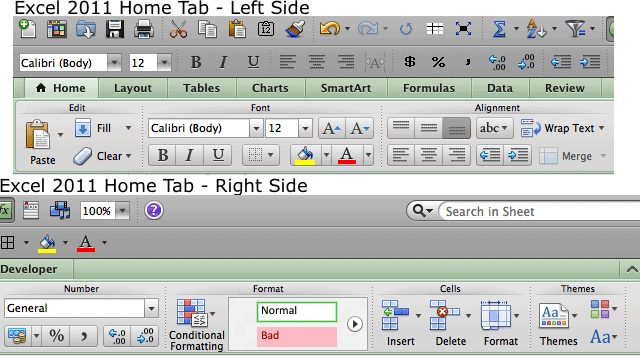Open the General number format dropdown
Viewport: 640px width, 360px height.
151,309
